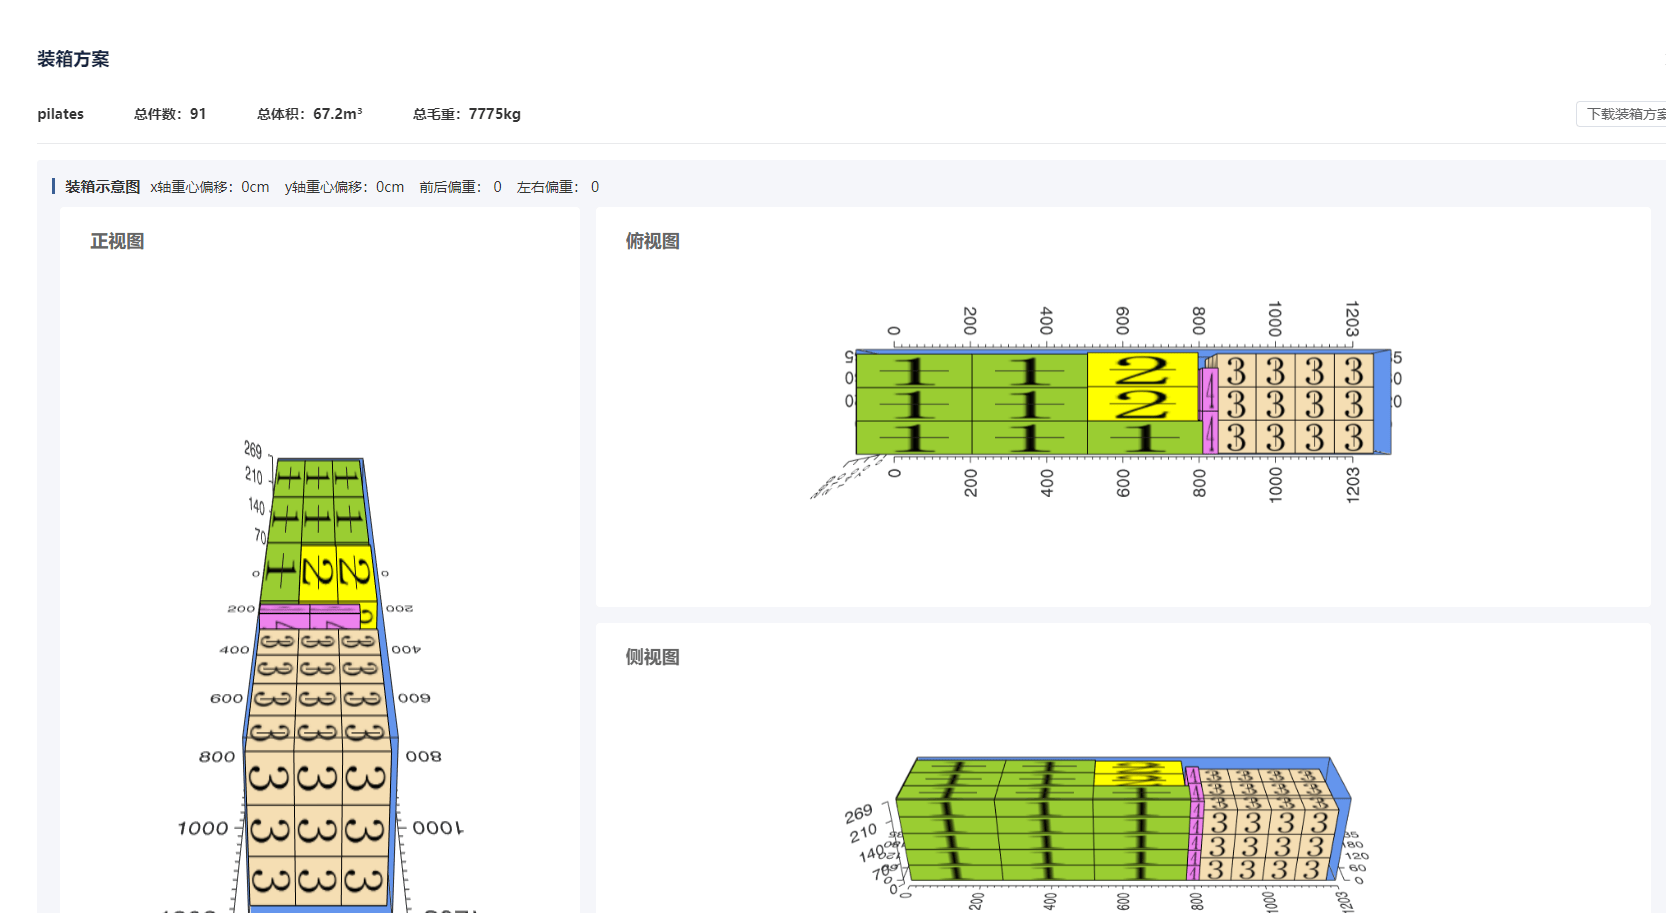Click the 下载装箱方案 download button
Viewport: 1666px width, 913px height.
click(x=1624, y=114)
